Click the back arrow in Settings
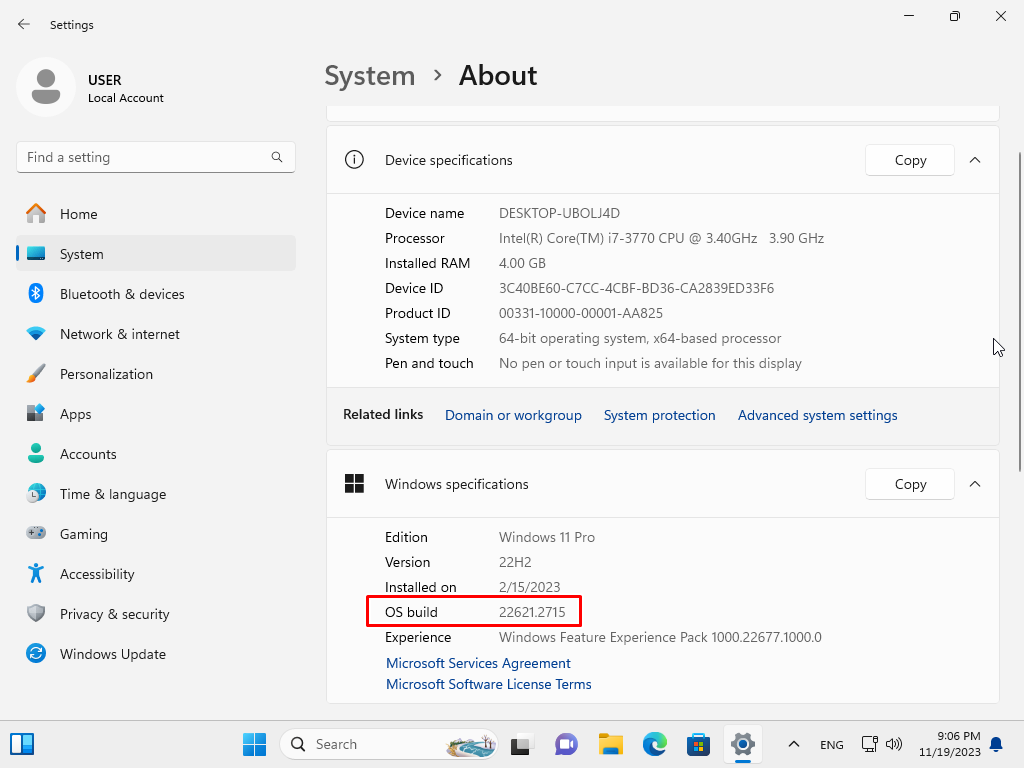Screen dimensions: 1024x768 pyautogui.click(x=24, y=24)
